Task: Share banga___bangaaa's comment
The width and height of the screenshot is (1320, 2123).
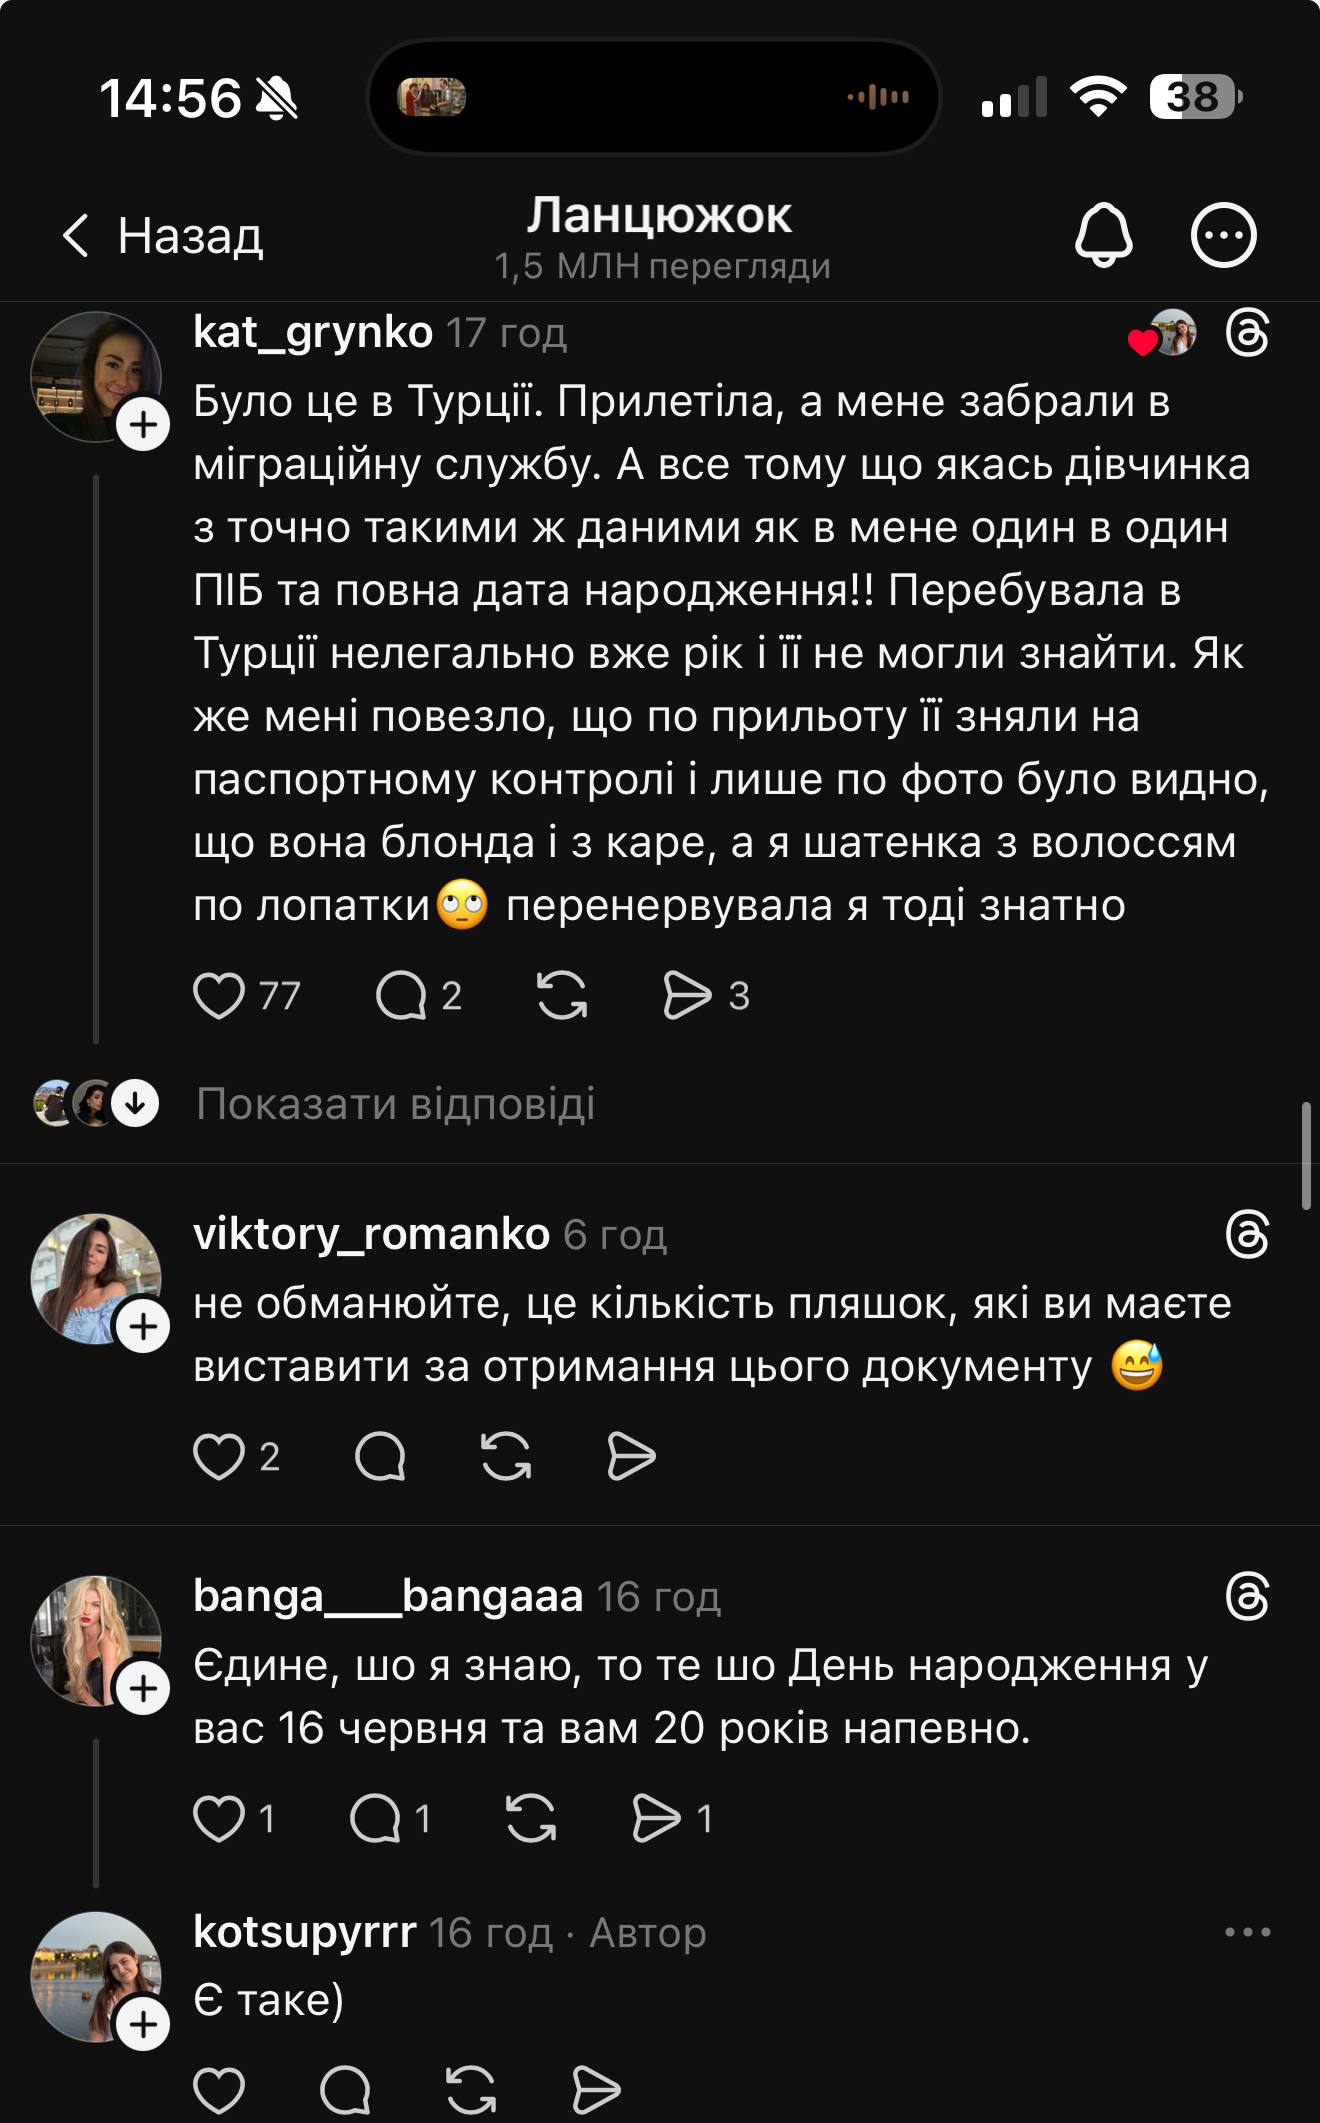Action: [x=656, y=1819]
